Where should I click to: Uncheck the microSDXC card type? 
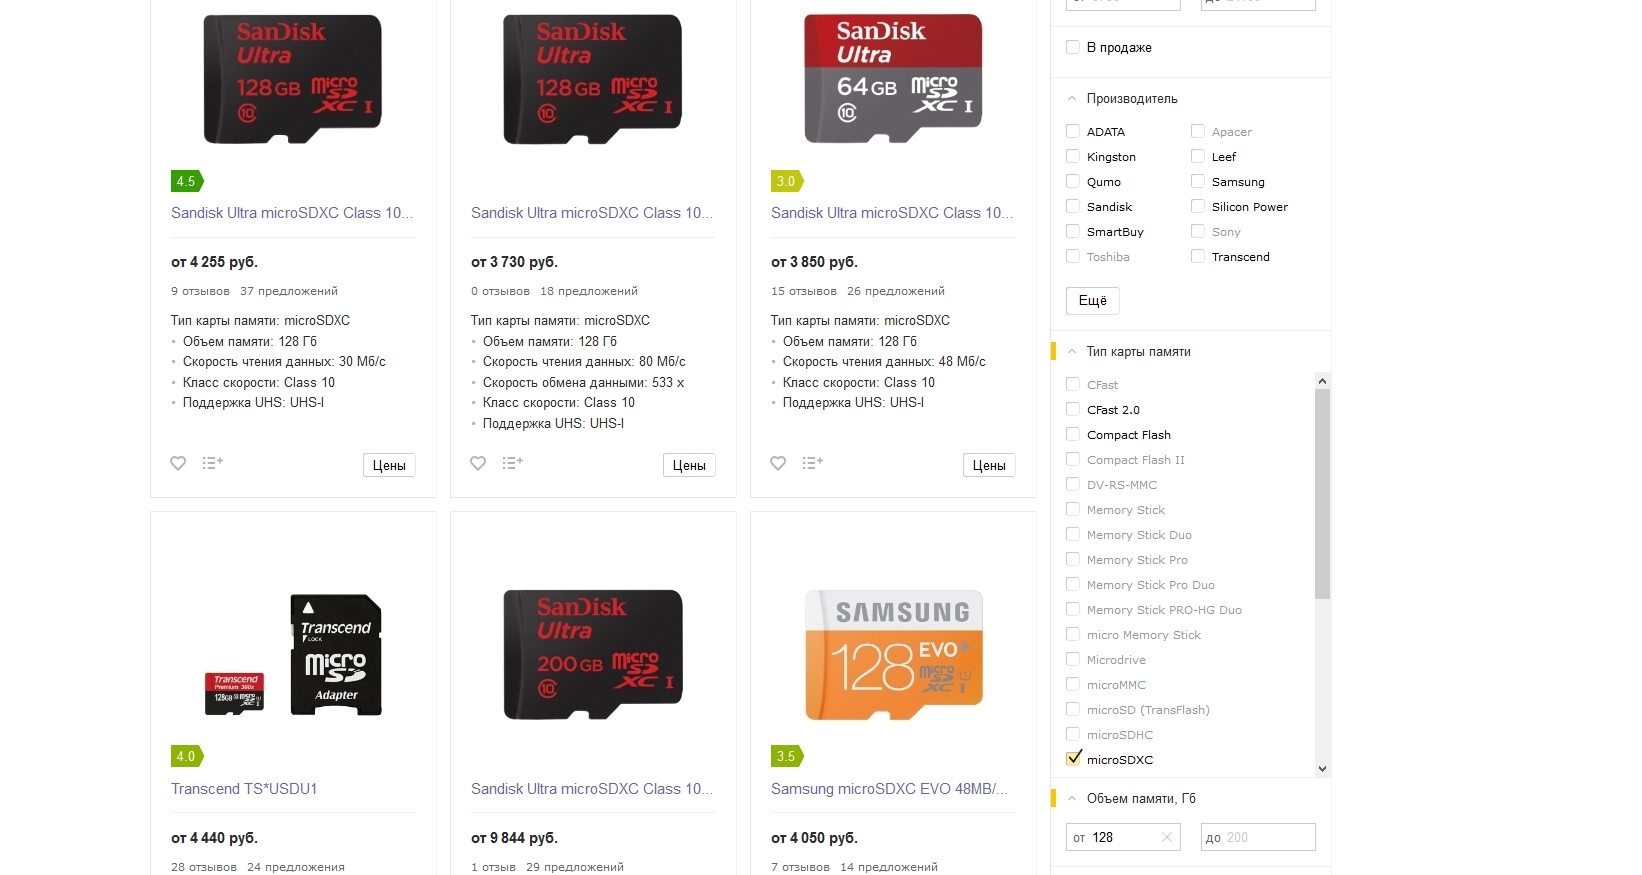(x=1074, y=758)
